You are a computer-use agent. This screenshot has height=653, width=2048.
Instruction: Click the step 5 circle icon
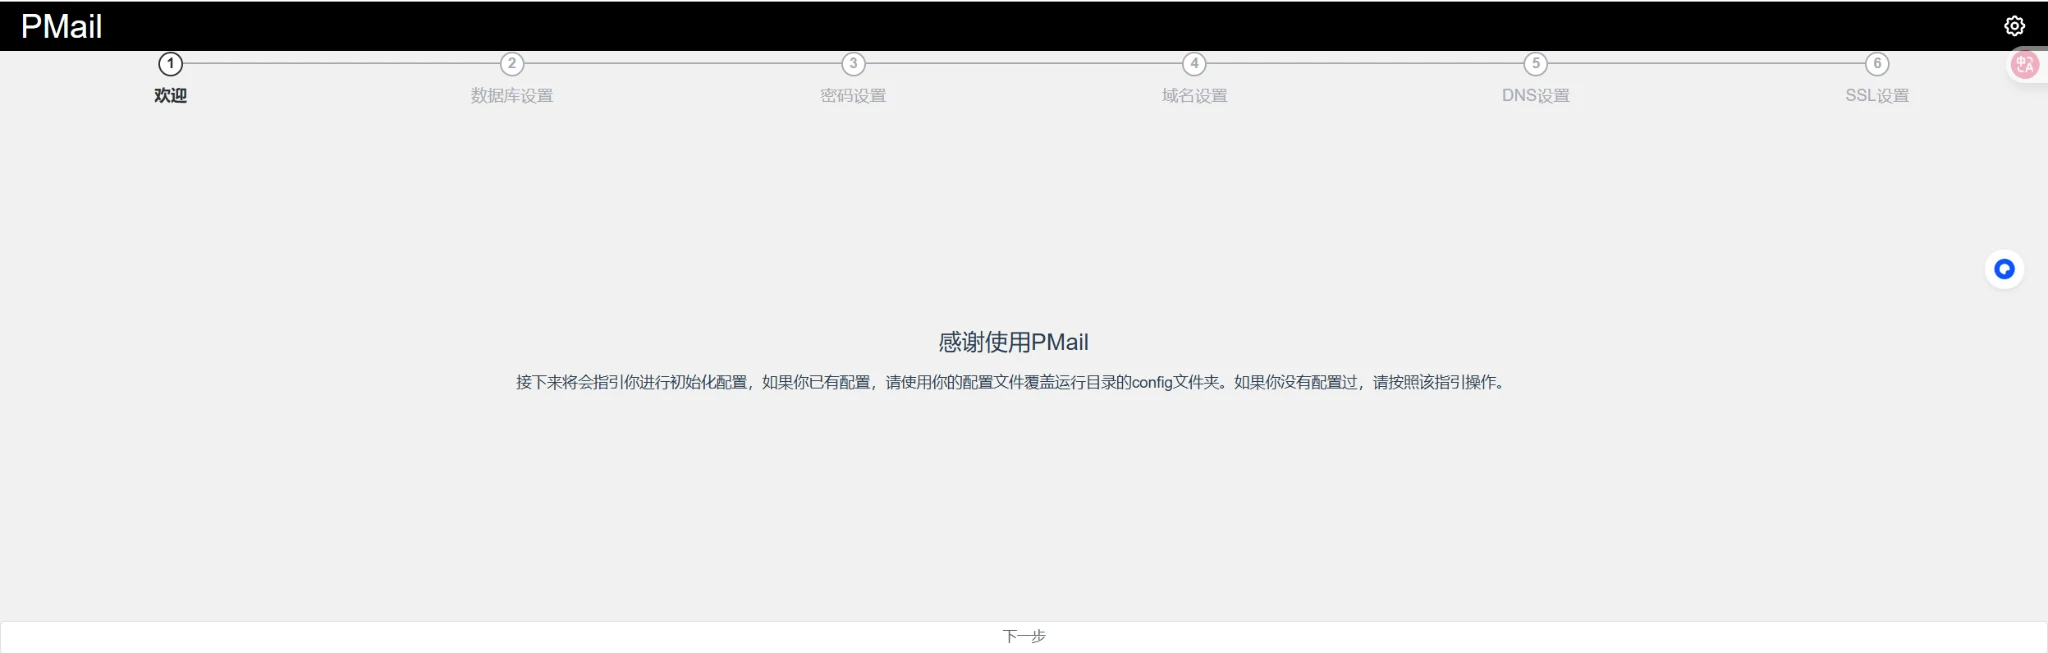click(x=1536, y=64)
